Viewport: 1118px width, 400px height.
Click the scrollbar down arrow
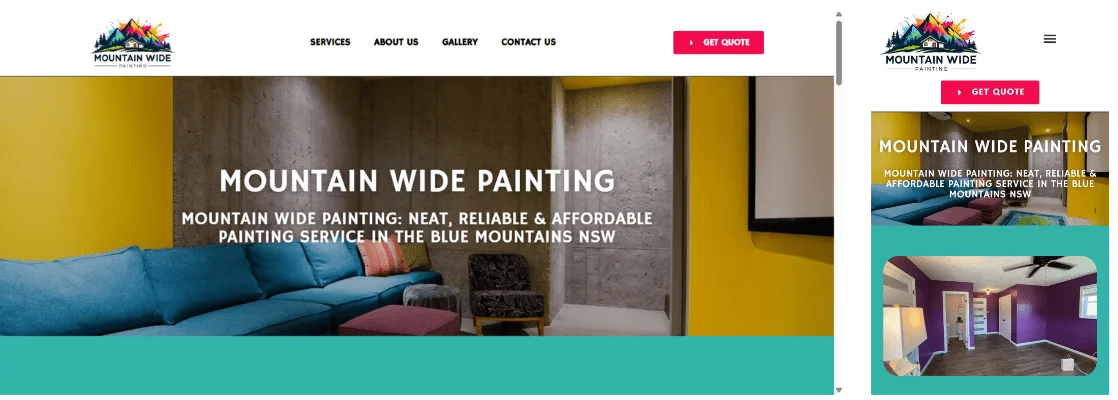[x=839, y=390]
